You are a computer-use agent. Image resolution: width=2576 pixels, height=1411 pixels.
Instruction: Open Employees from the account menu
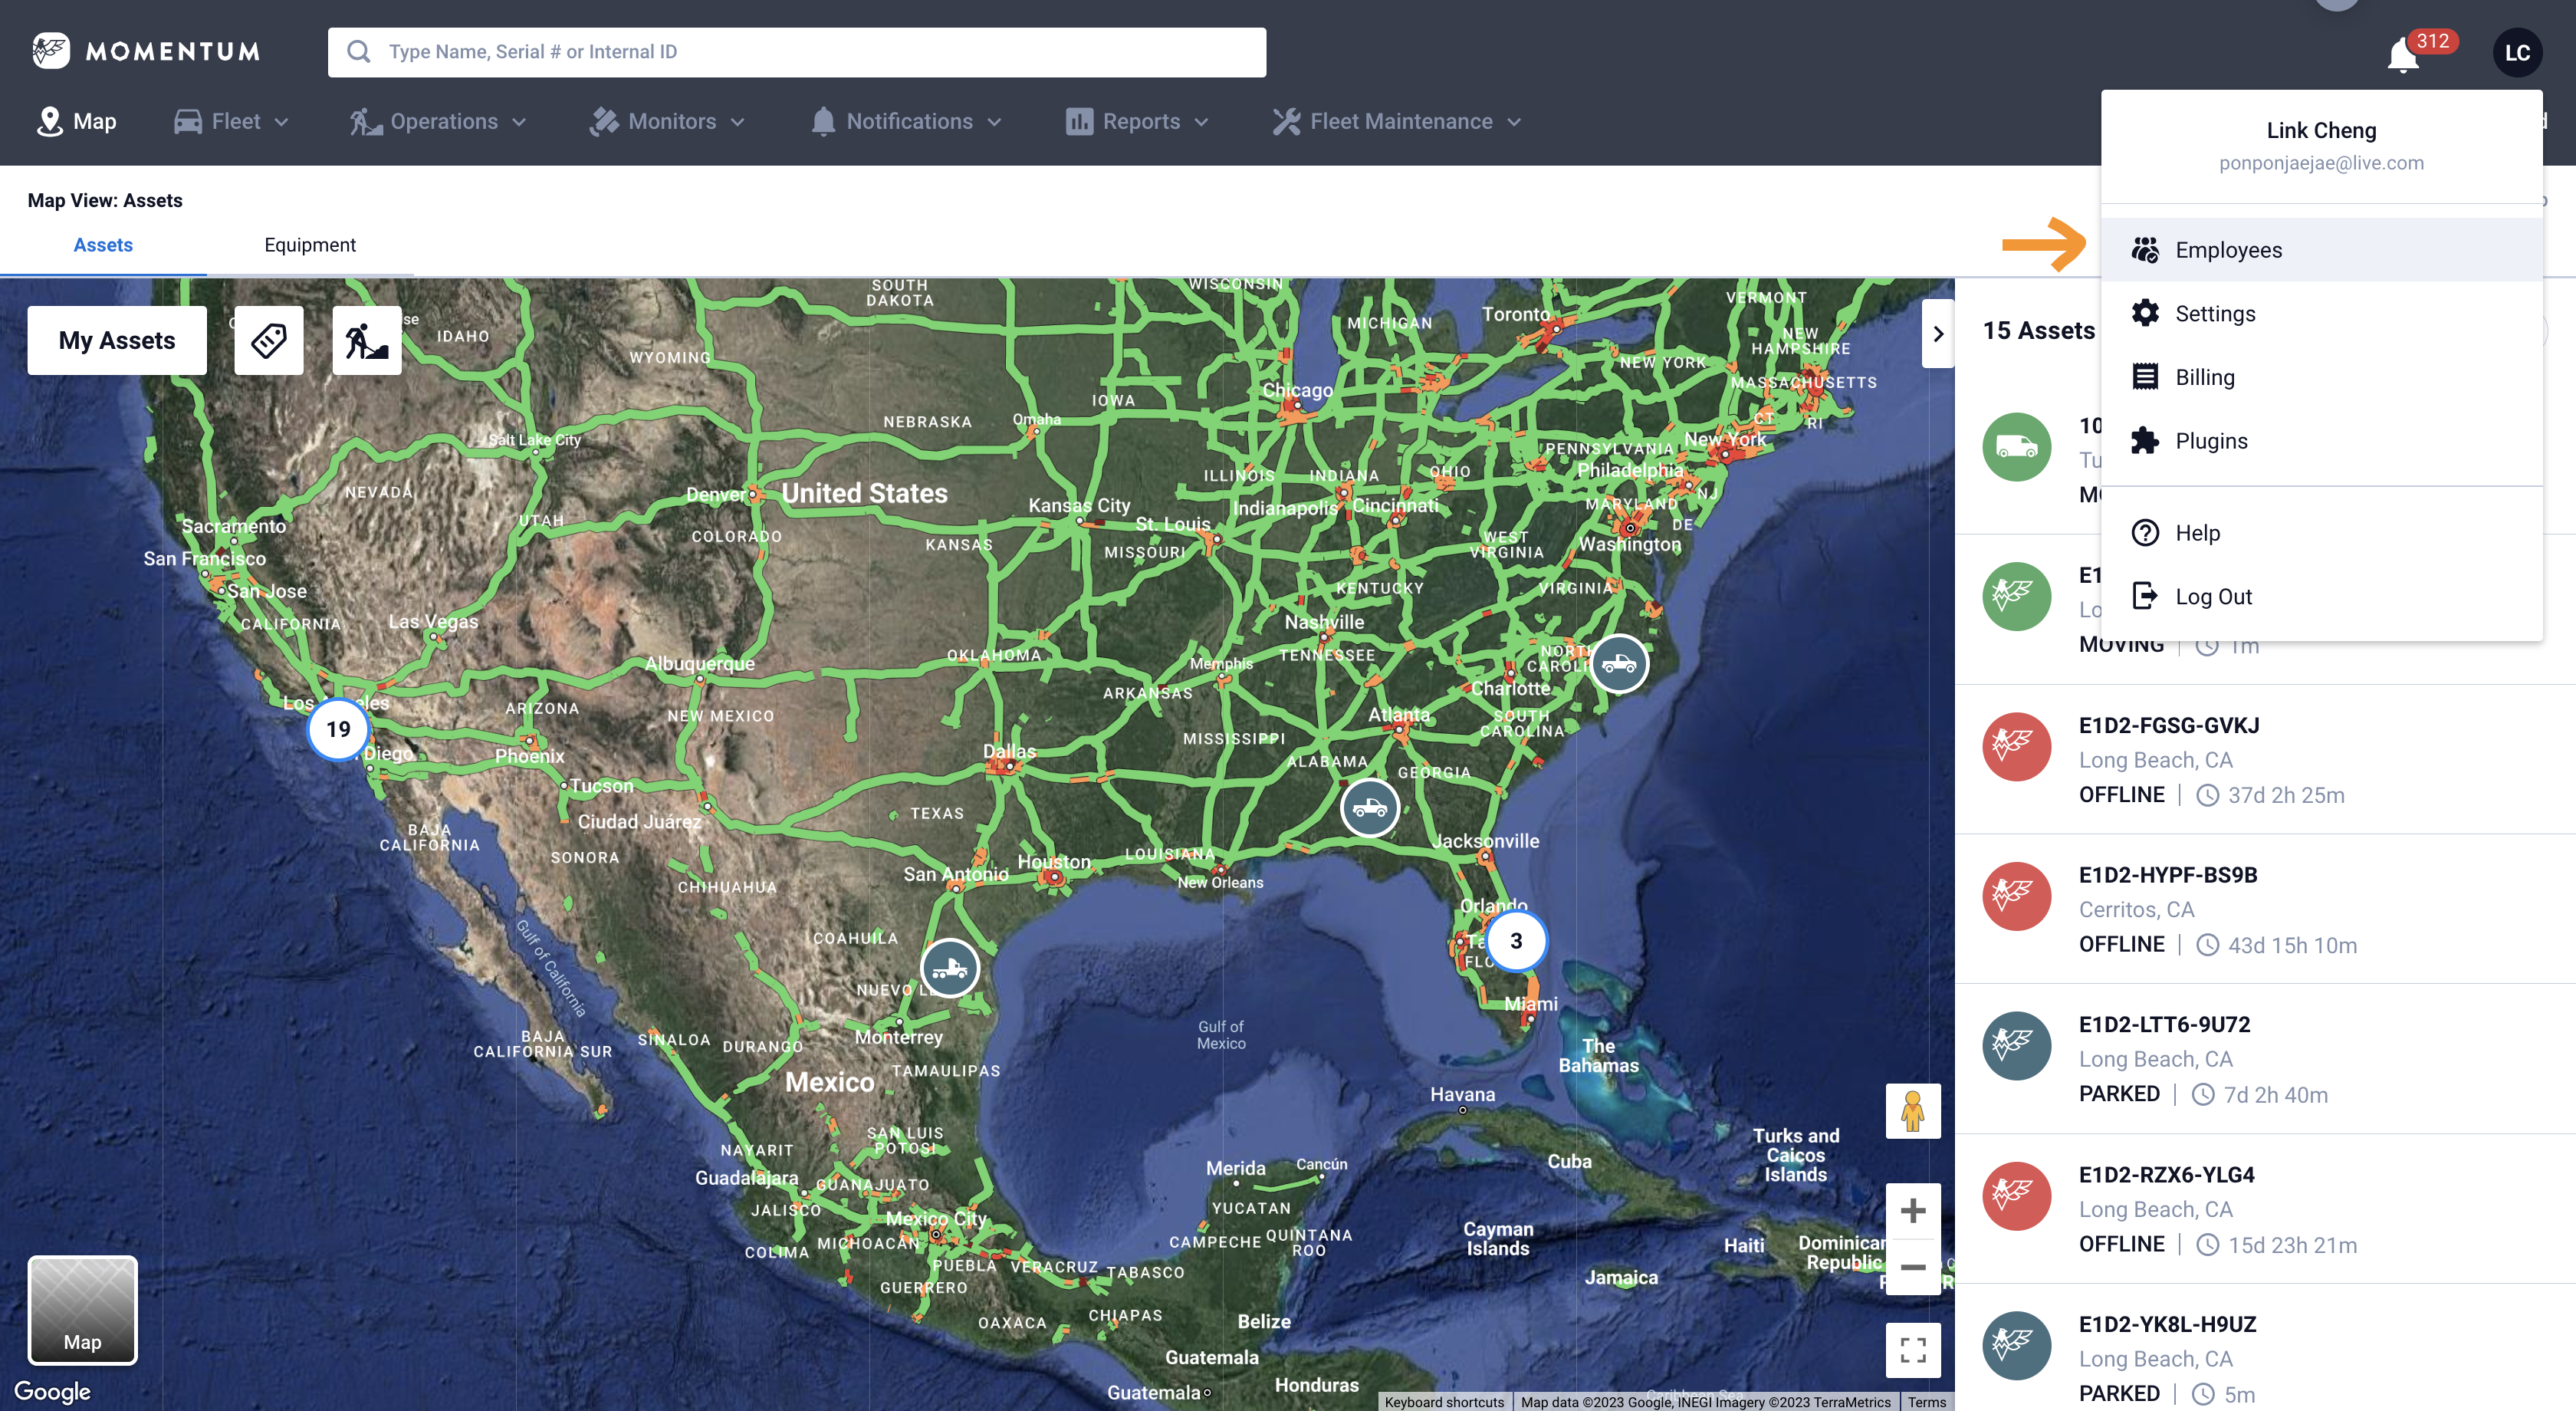tap(2229, 250)
